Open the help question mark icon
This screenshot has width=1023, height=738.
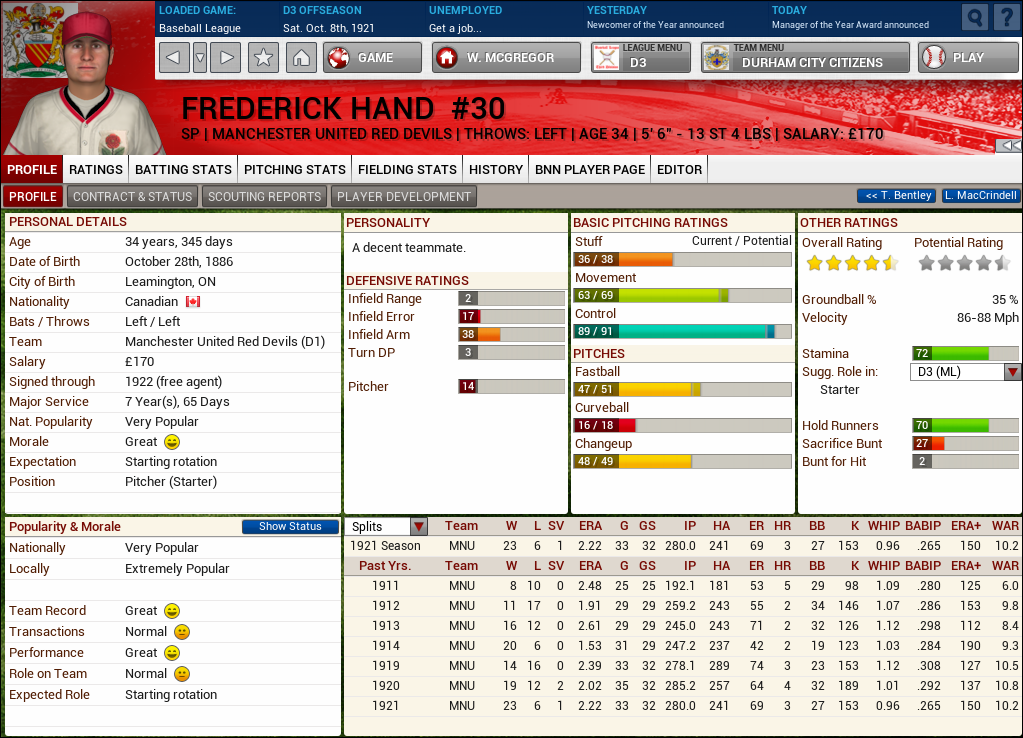click(x=1006, y=17)
